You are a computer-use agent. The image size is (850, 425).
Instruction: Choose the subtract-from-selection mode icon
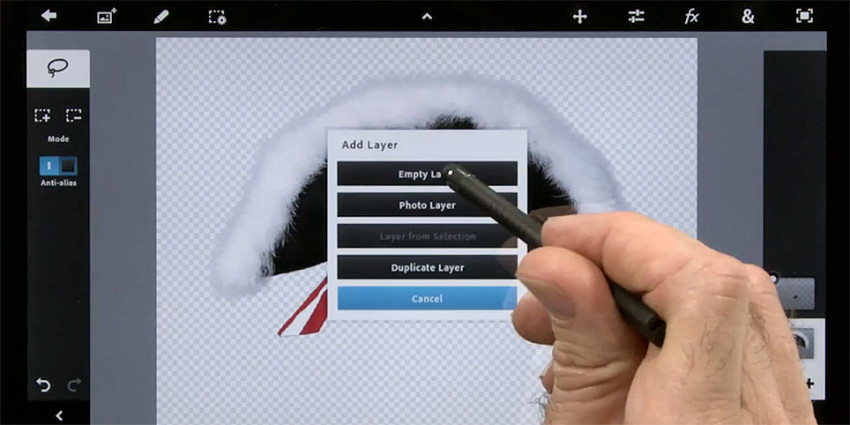coord(74,115)
